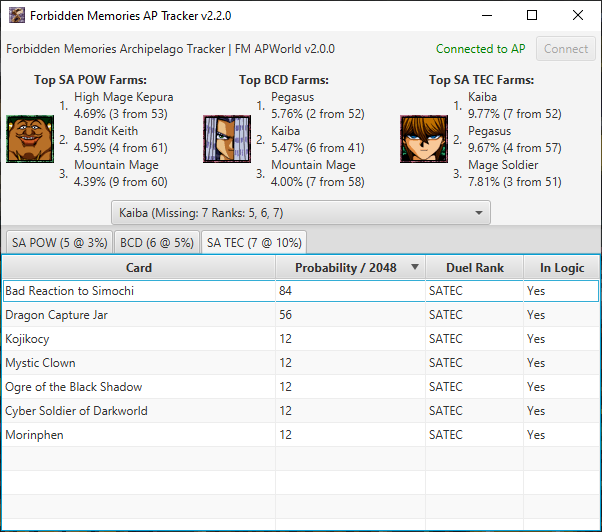Click the High Mage Kepura portrait icon

tap(30, 139)
